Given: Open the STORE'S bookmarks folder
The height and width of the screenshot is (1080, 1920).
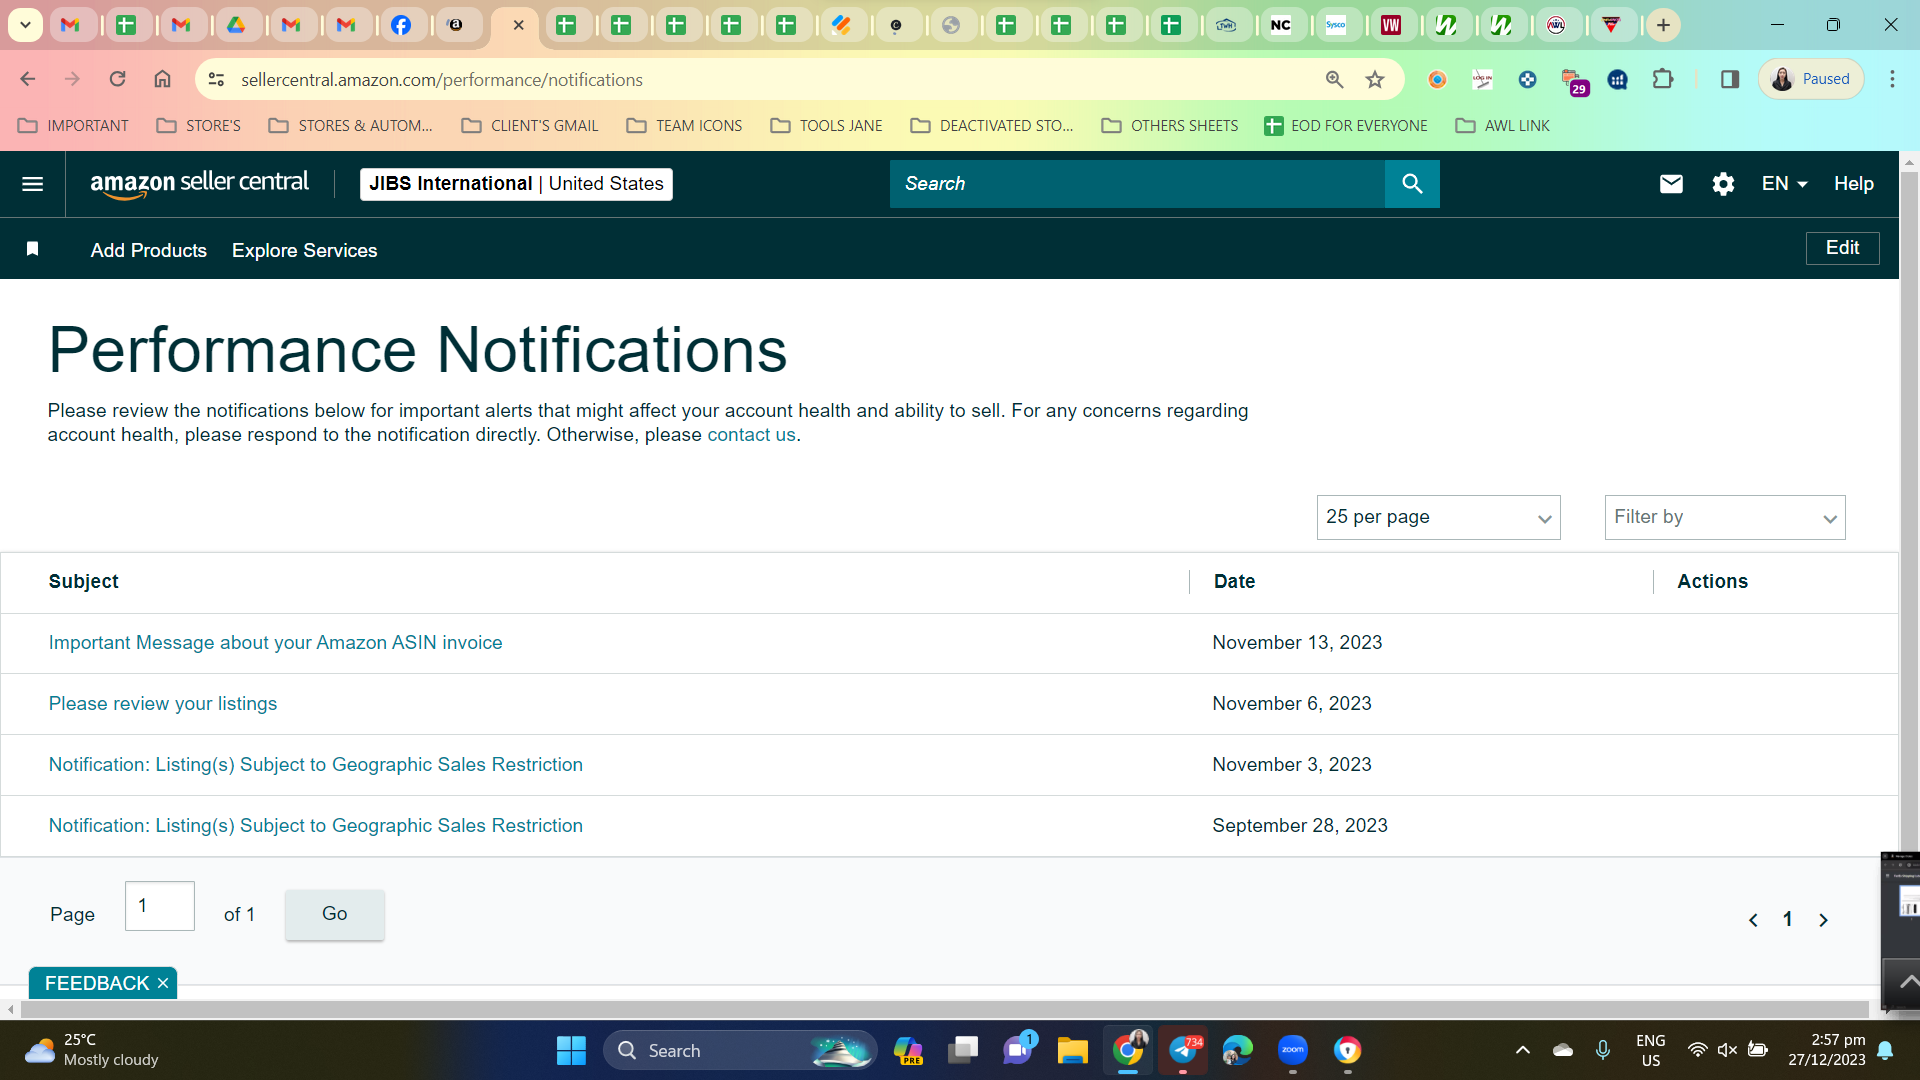Looking at the screenshot, I should 199,126.
